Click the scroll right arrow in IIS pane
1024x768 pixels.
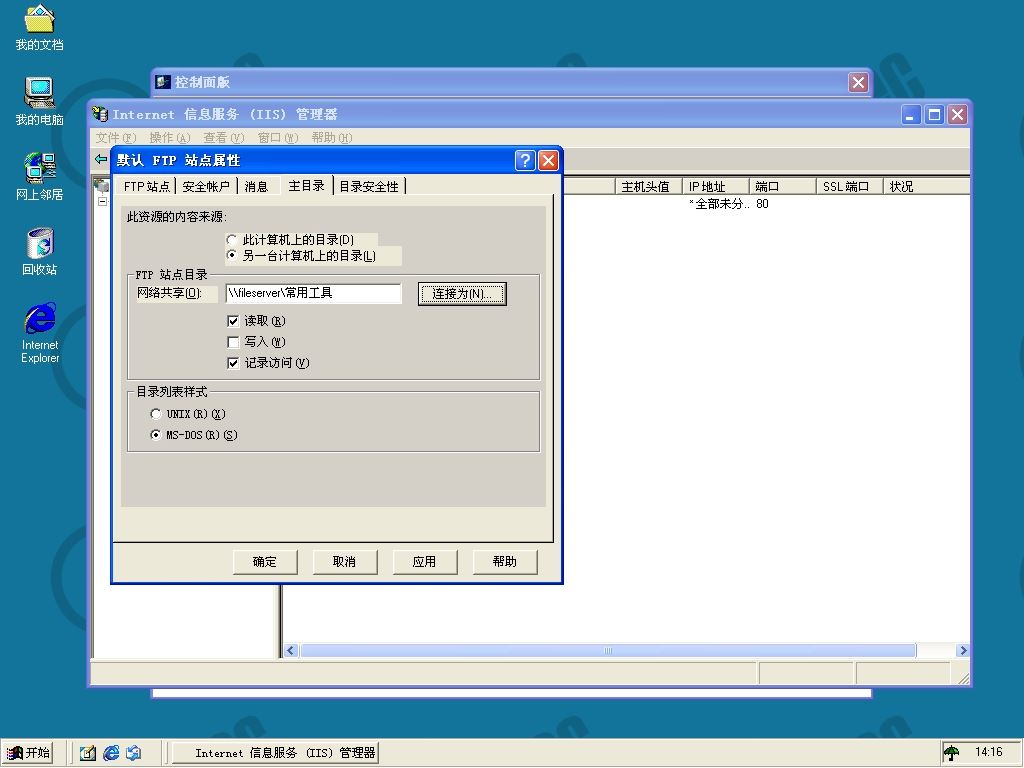pyautogui.click(x=963, y=650)
